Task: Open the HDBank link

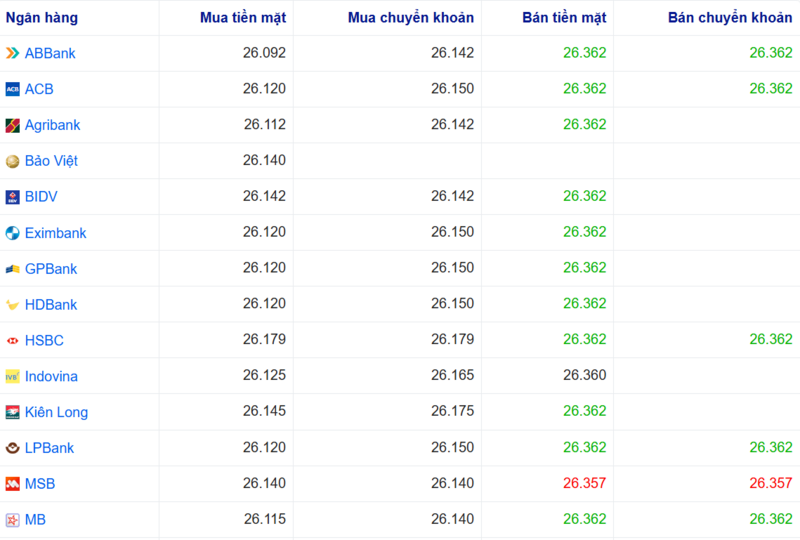Action: pyautogui.click(x=51, y=305)
